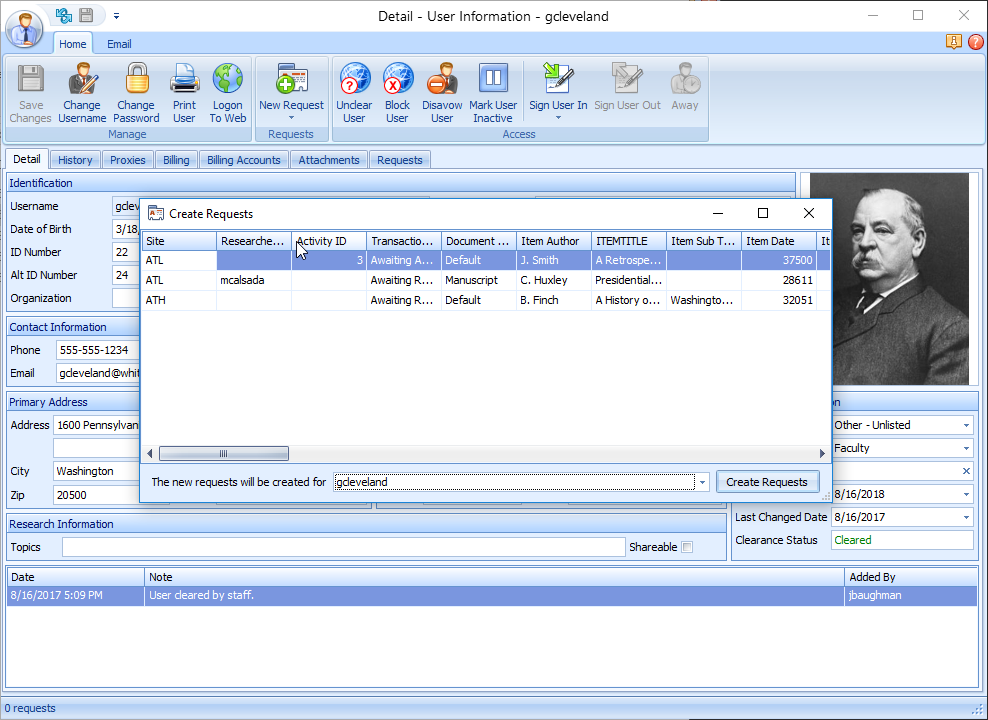
Task: Click the Block User icon
Action: click(397, 90)
